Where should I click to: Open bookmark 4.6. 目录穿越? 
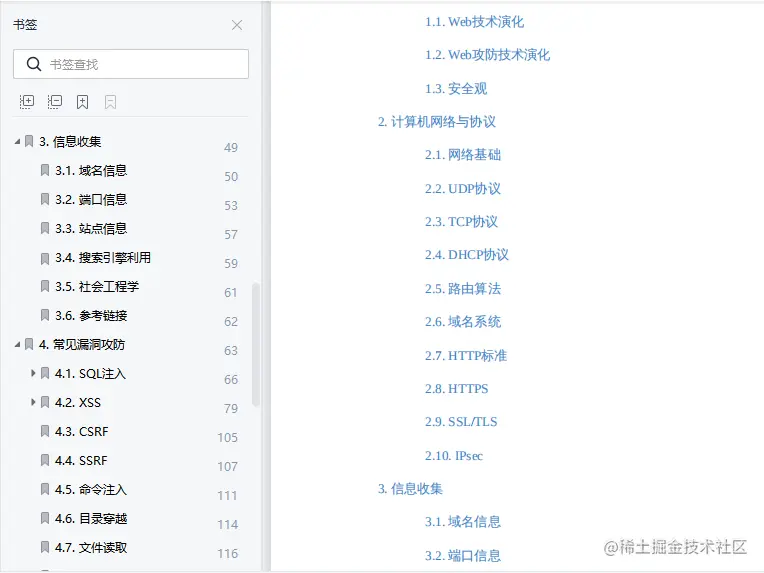pos(91,518)
